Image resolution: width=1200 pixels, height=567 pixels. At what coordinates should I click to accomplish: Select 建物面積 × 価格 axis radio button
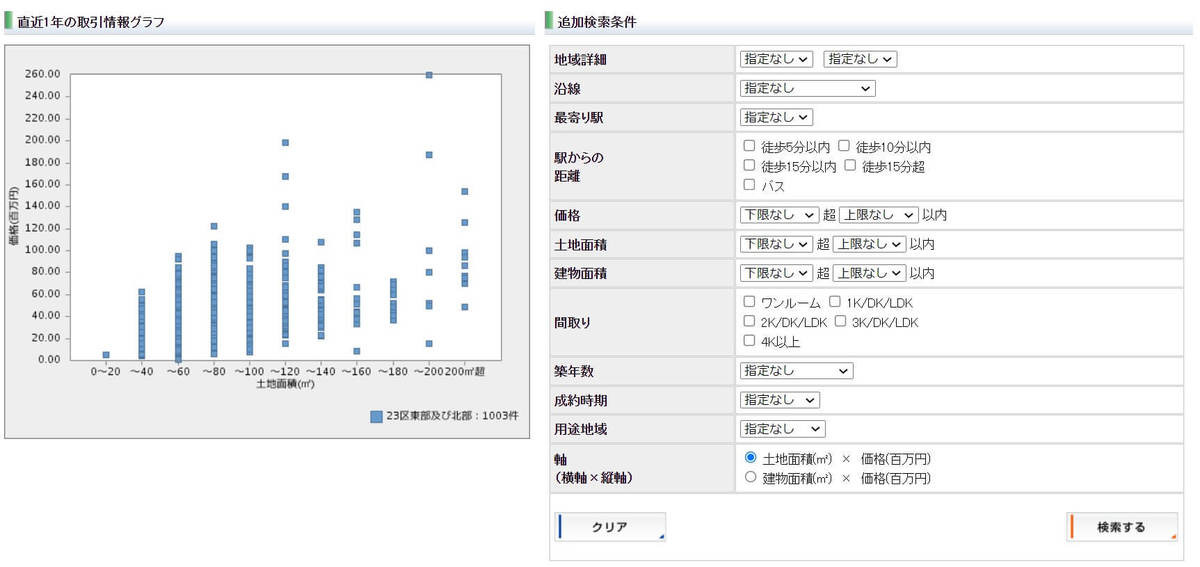(x=751, y=478)
